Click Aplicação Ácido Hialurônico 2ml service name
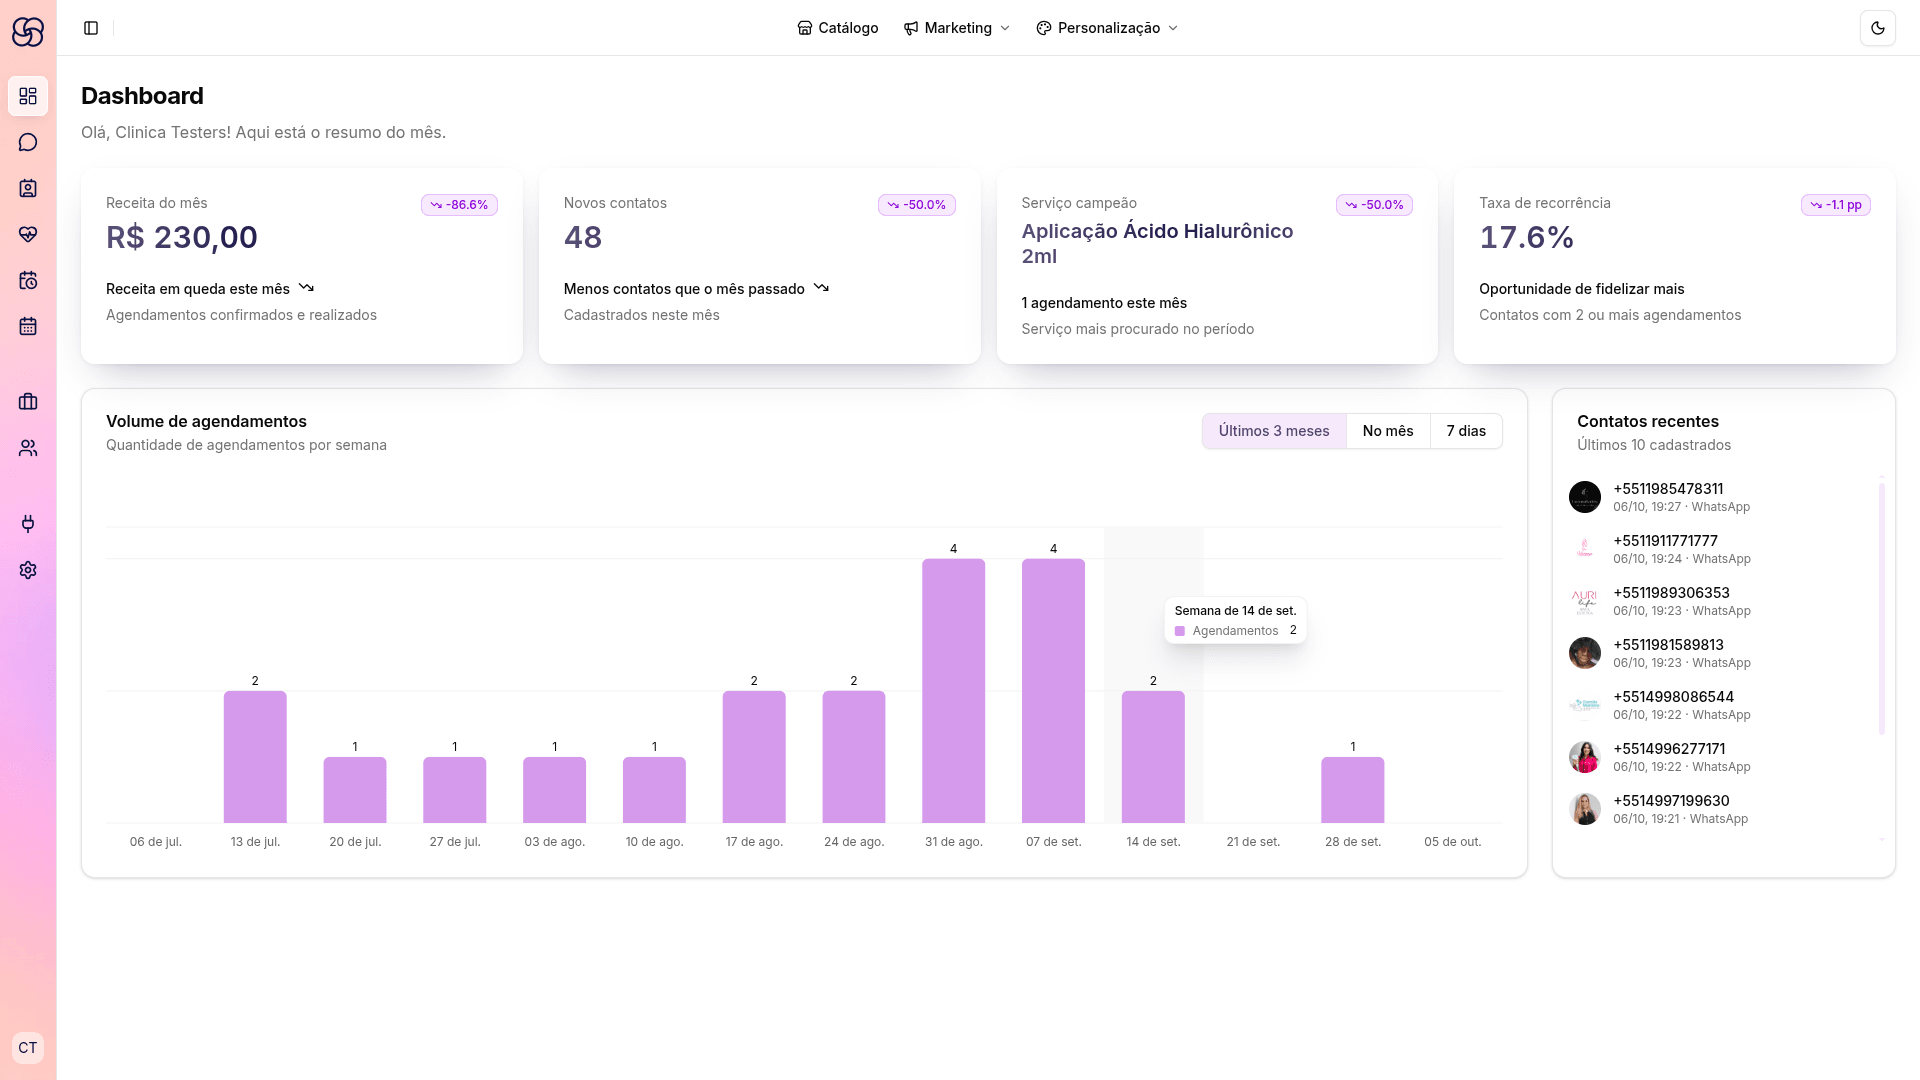The image size is (1920, 1080). [x=1157, y=243]
